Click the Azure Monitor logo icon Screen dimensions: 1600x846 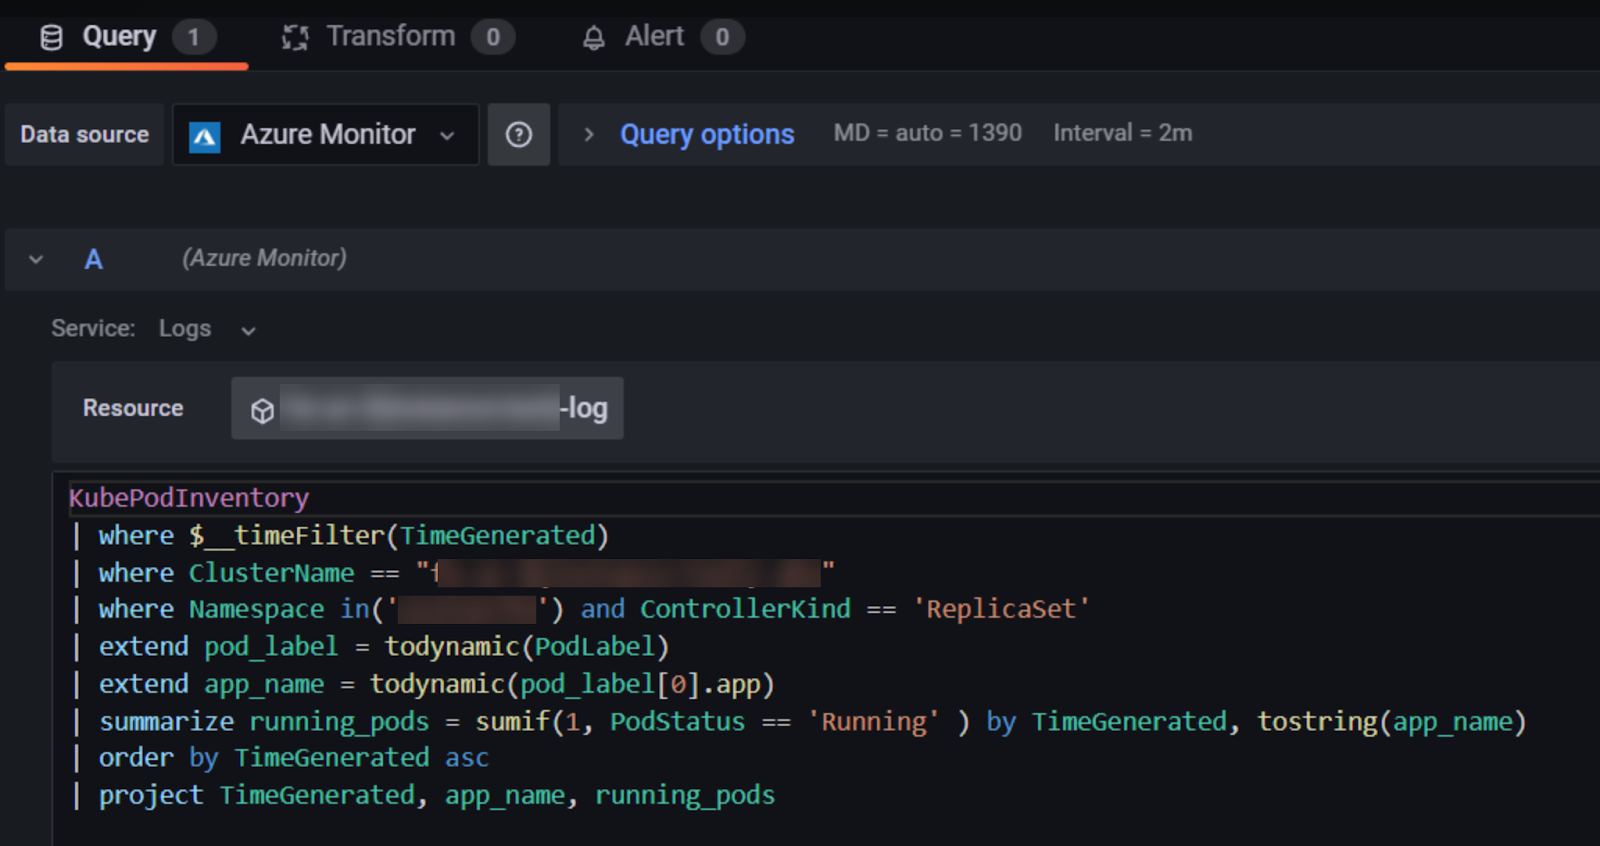[205, 136]
